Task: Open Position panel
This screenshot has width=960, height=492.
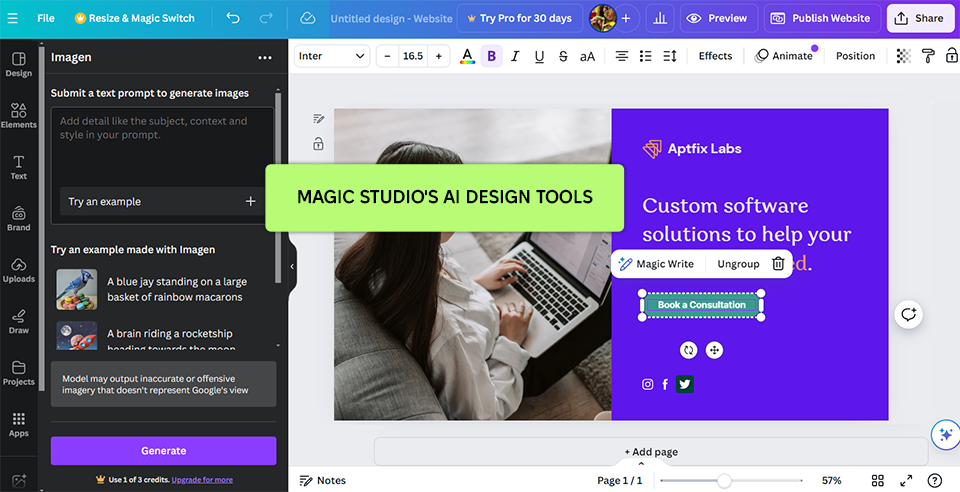Action: click(855, 56)
